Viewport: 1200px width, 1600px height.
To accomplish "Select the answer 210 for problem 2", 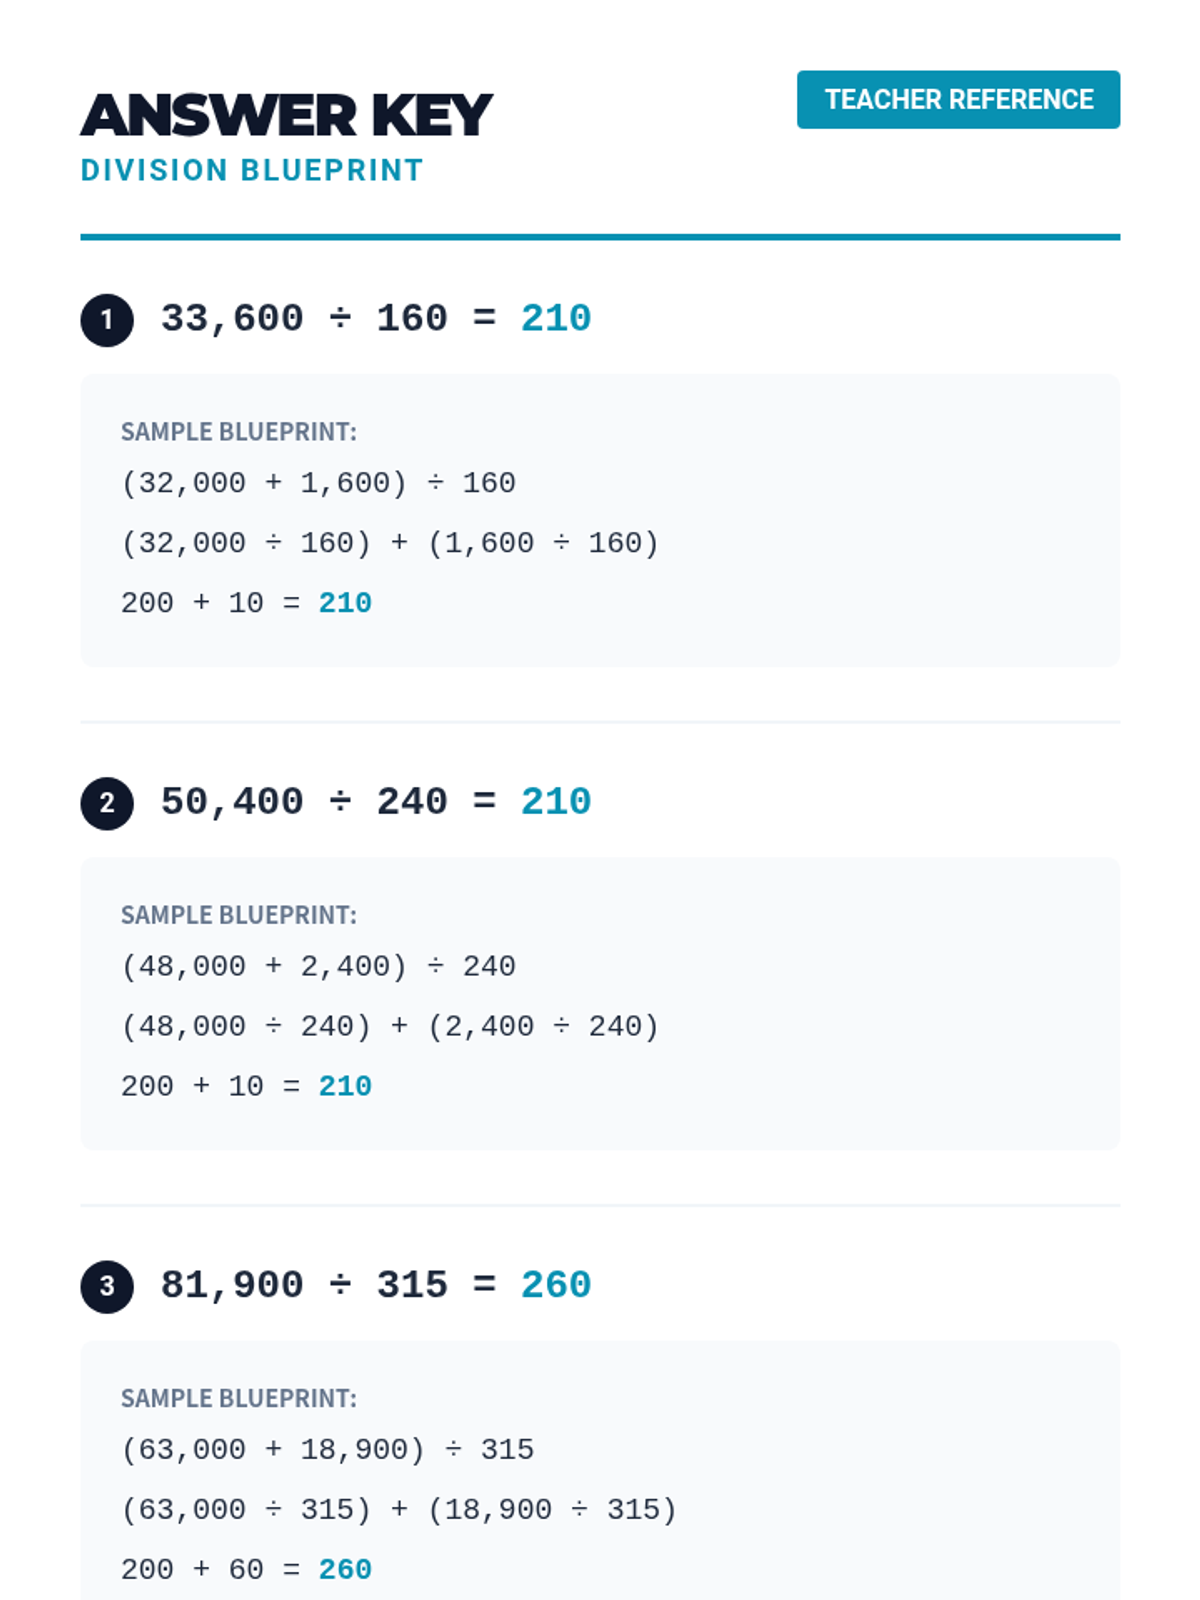I will pyautogui.click(x=556, y=802).
